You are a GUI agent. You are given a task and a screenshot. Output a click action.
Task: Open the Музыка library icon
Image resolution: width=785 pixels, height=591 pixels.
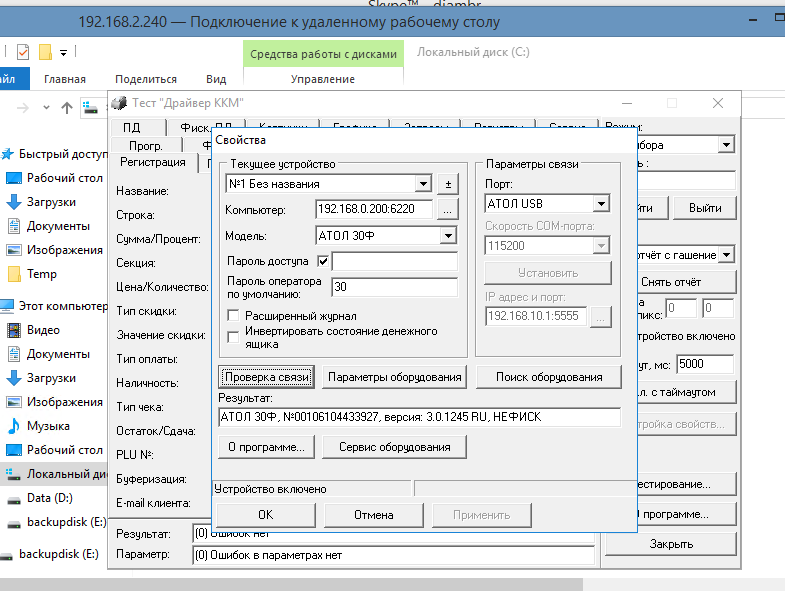pyautogui.click(x=14, y=426)
